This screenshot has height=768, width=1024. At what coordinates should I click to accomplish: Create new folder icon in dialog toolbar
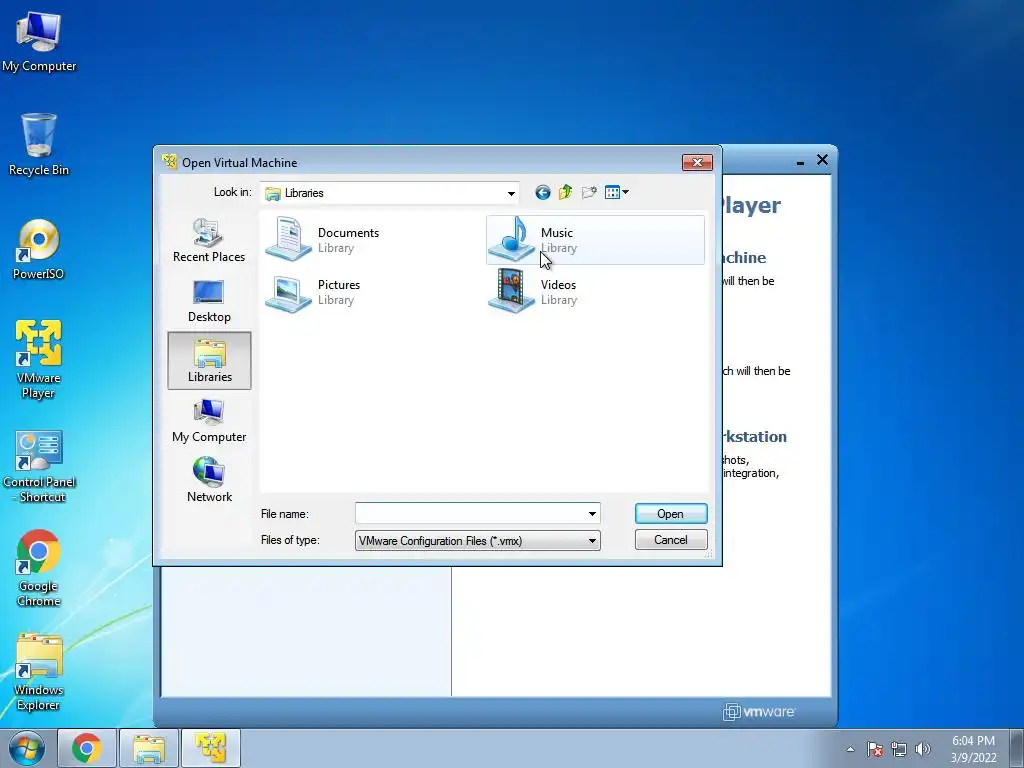coord(589,192)
